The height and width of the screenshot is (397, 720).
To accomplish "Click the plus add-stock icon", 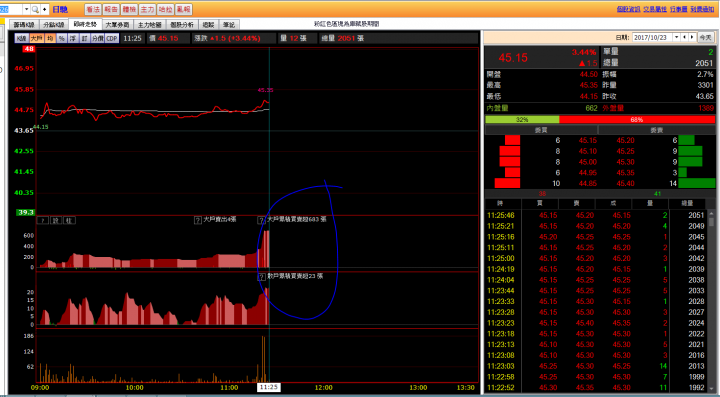I will pyautogui.click(x=45, y=9).
